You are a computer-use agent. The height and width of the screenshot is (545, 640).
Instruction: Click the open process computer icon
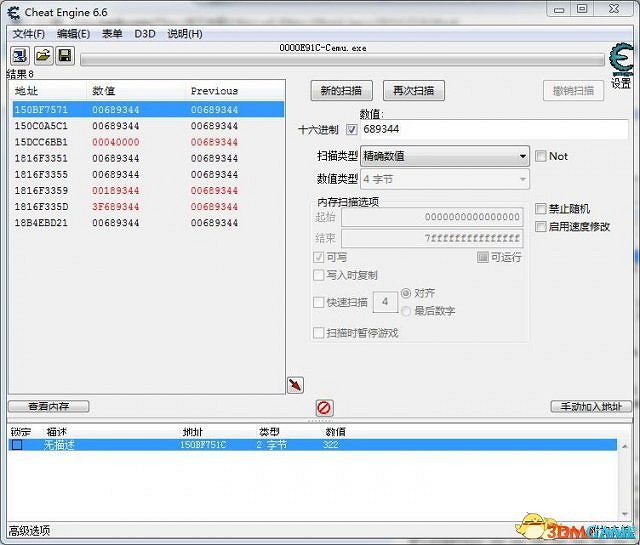click(20, 55)
